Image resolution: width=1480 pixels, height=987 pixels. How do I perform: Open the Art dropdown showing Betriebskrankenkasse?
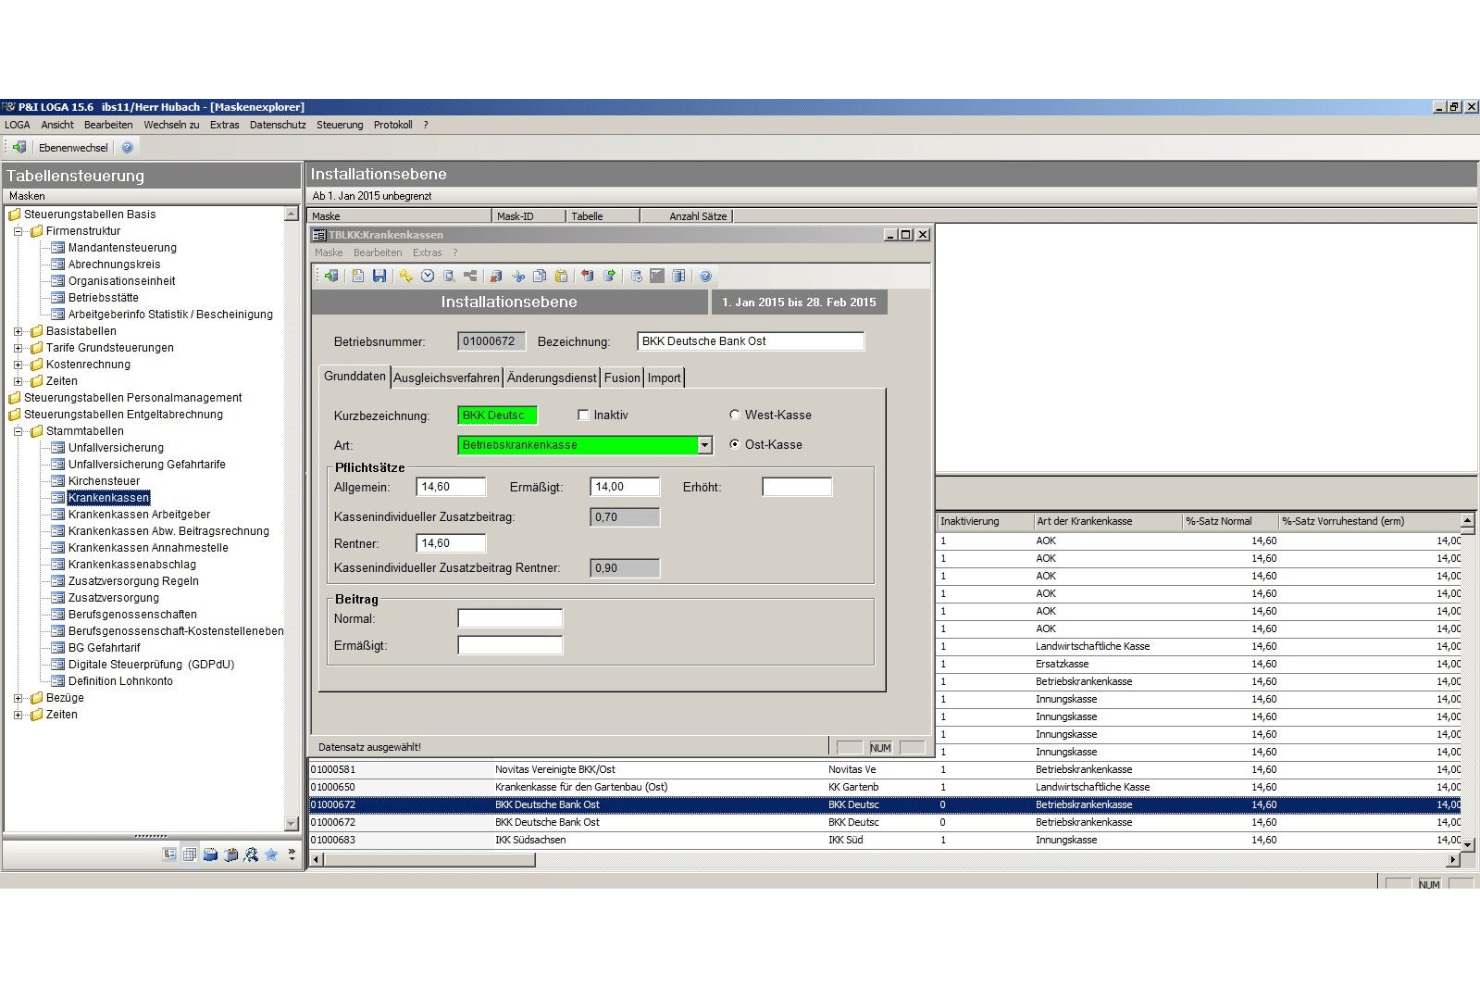[x=705, y=445]
